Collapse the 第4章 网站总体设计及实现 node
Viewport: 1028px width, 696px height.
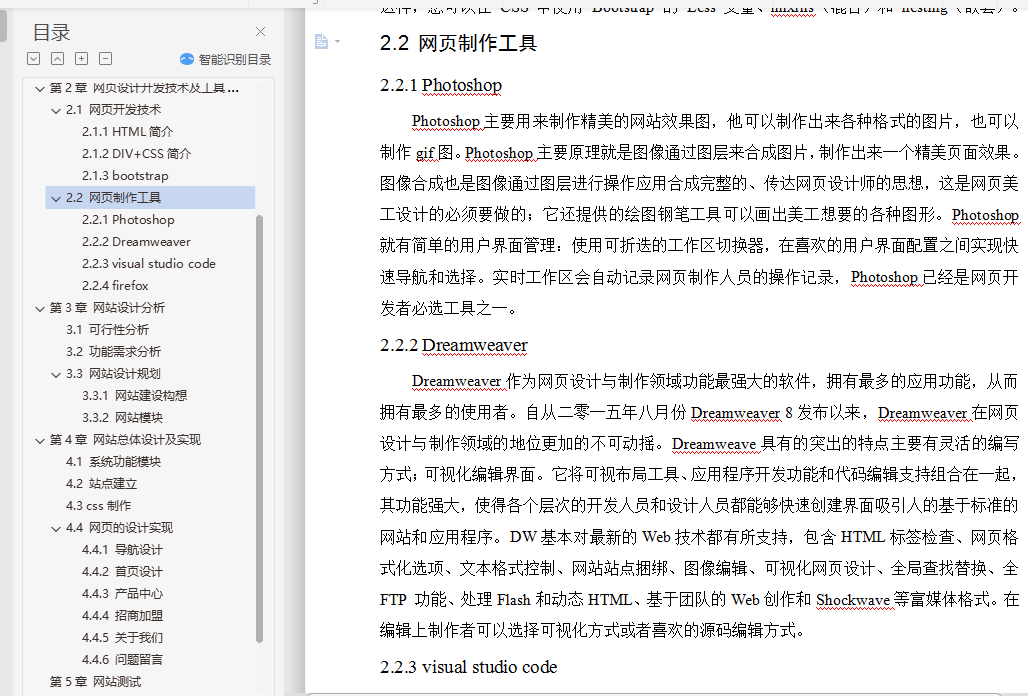tap(40, 441)
